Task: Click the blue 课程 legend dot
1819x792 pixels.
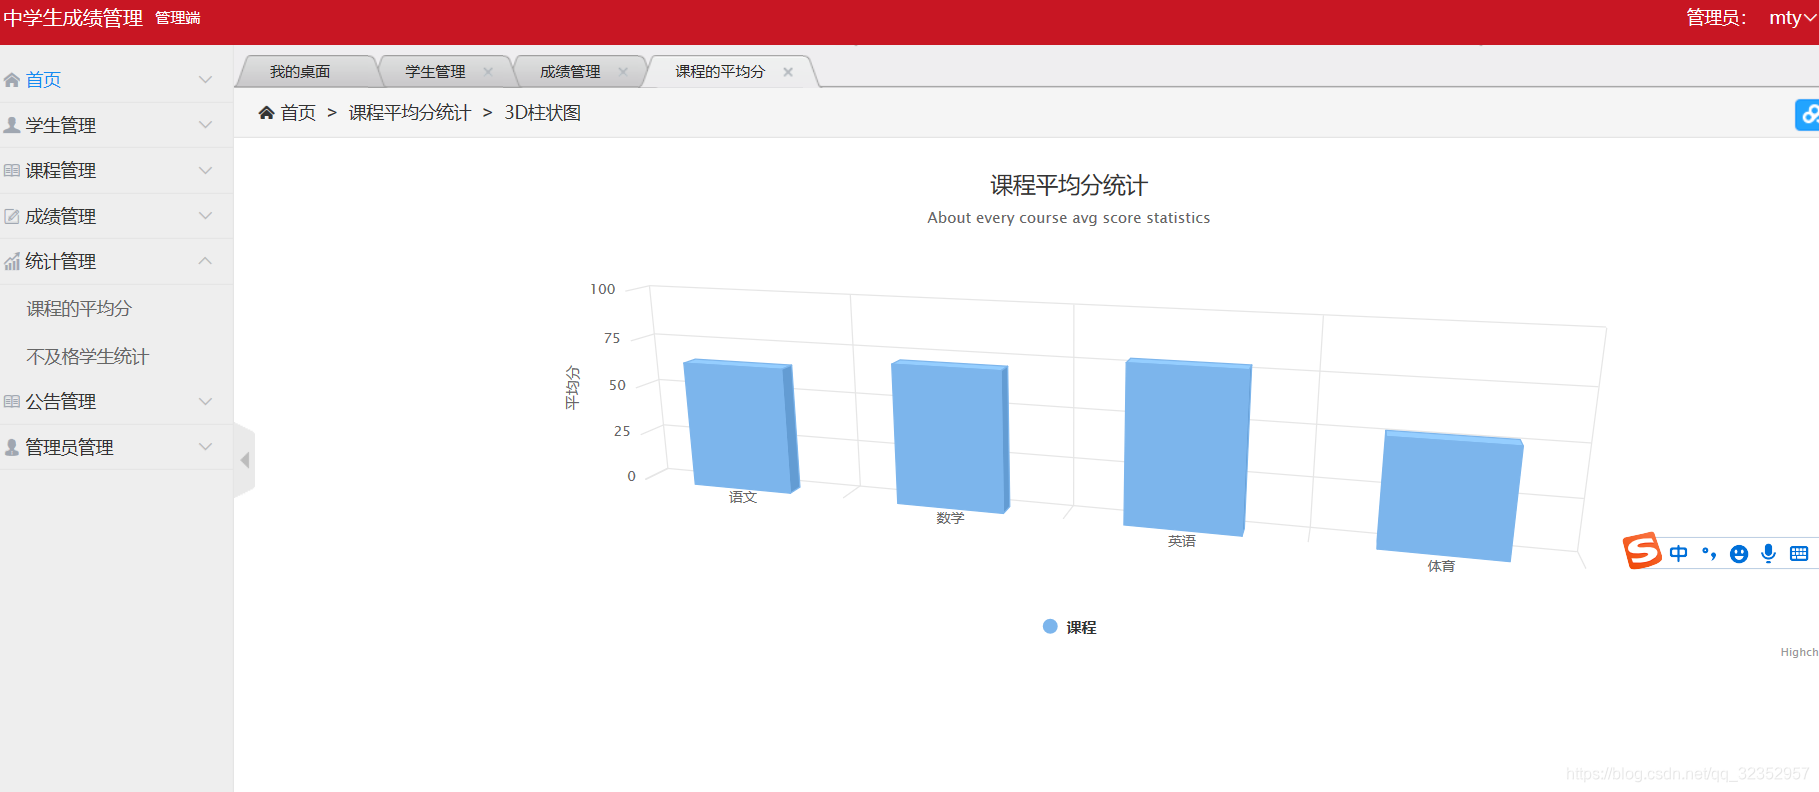Action: coord(1050,626)
